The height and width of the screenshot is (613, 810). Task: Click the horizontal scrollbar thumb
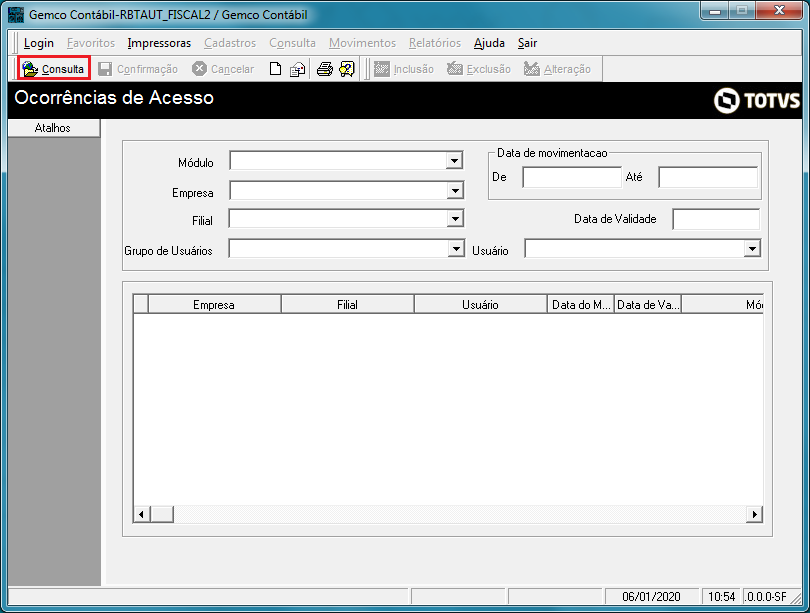(x=162, y=514)
